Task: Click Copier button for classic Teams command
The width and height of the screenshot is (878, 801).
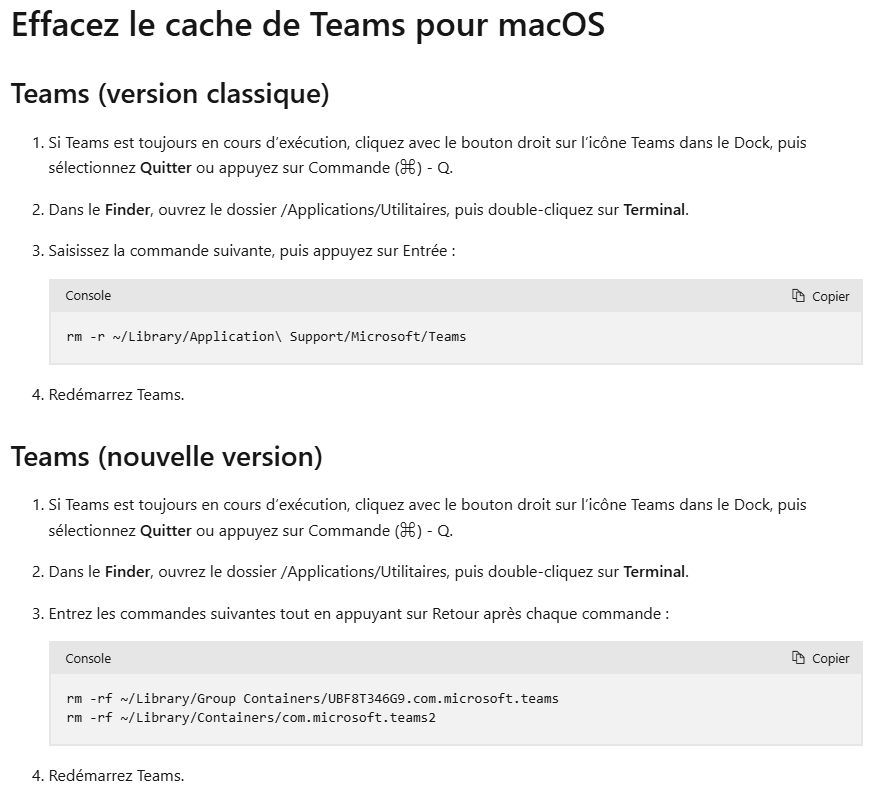Action: tap(820, 296)
